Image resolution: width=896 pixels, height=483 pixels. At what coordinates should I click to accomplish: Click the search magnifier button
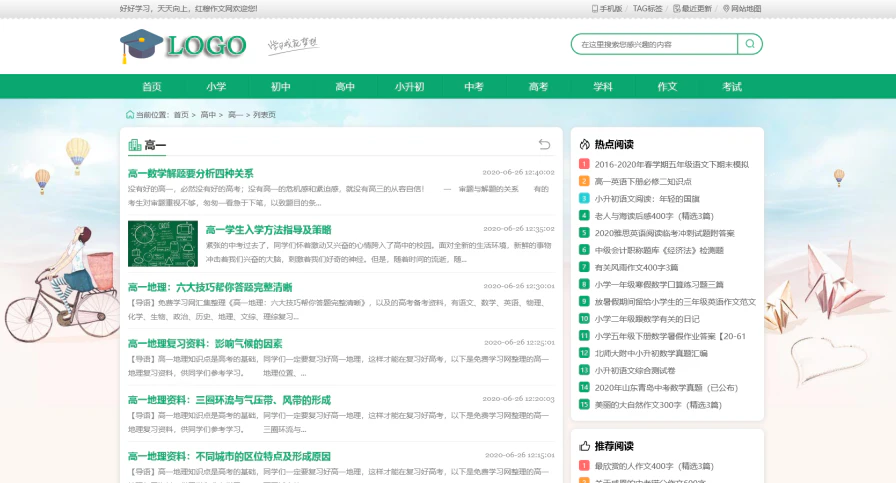(x=750, y=44)
